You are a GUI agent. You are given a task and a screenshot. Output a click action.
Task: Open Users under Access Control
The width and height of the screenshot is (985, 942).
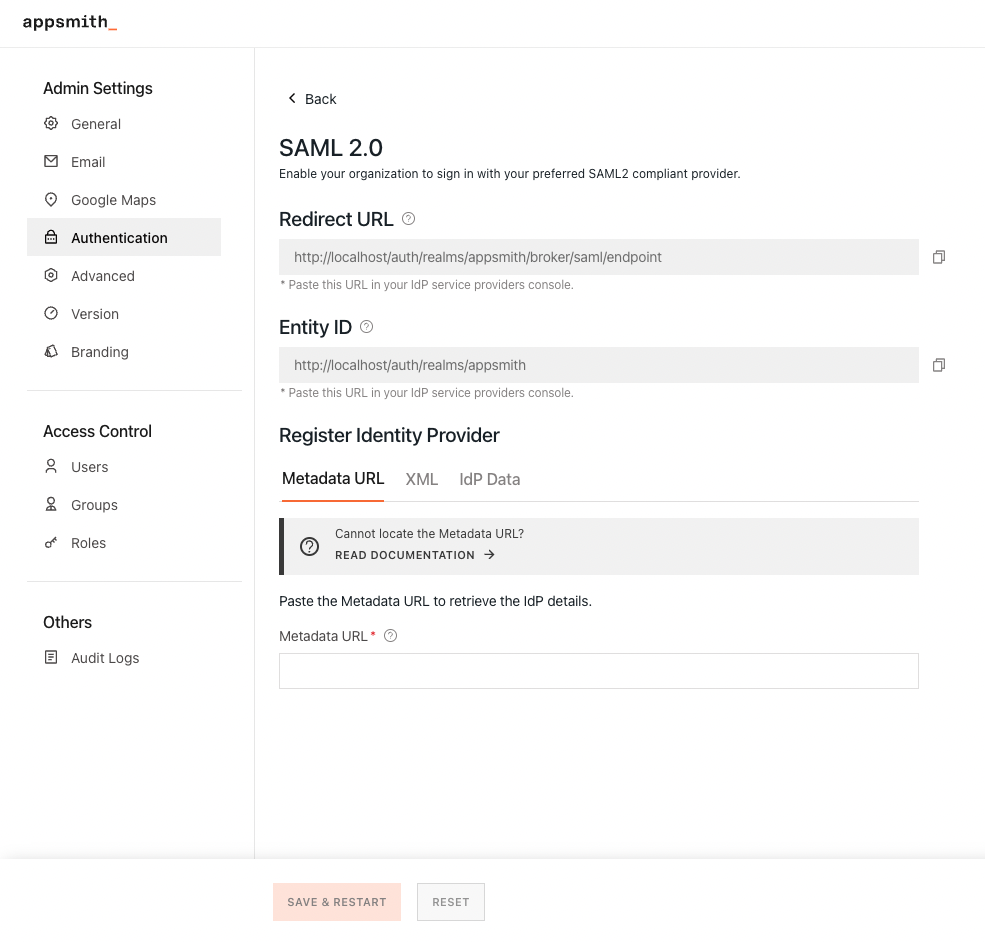tap(89, 466)
